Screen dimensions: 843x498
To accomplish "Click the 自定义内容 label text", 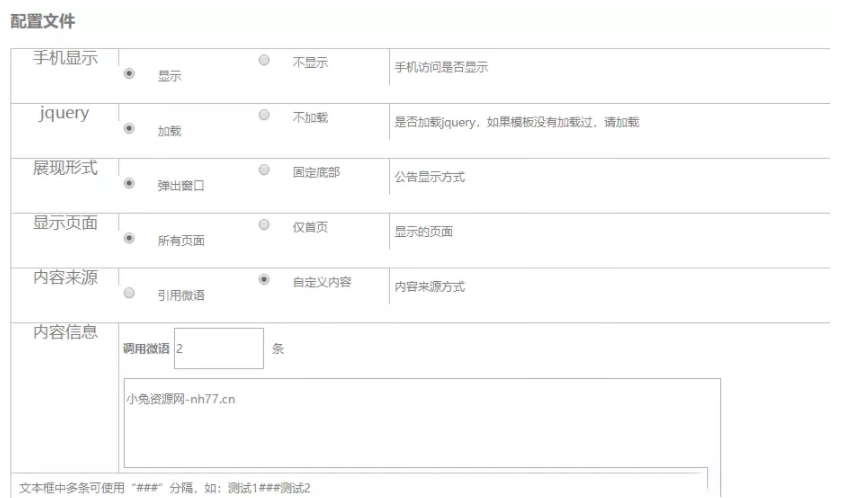I will (x=322, y=282).
